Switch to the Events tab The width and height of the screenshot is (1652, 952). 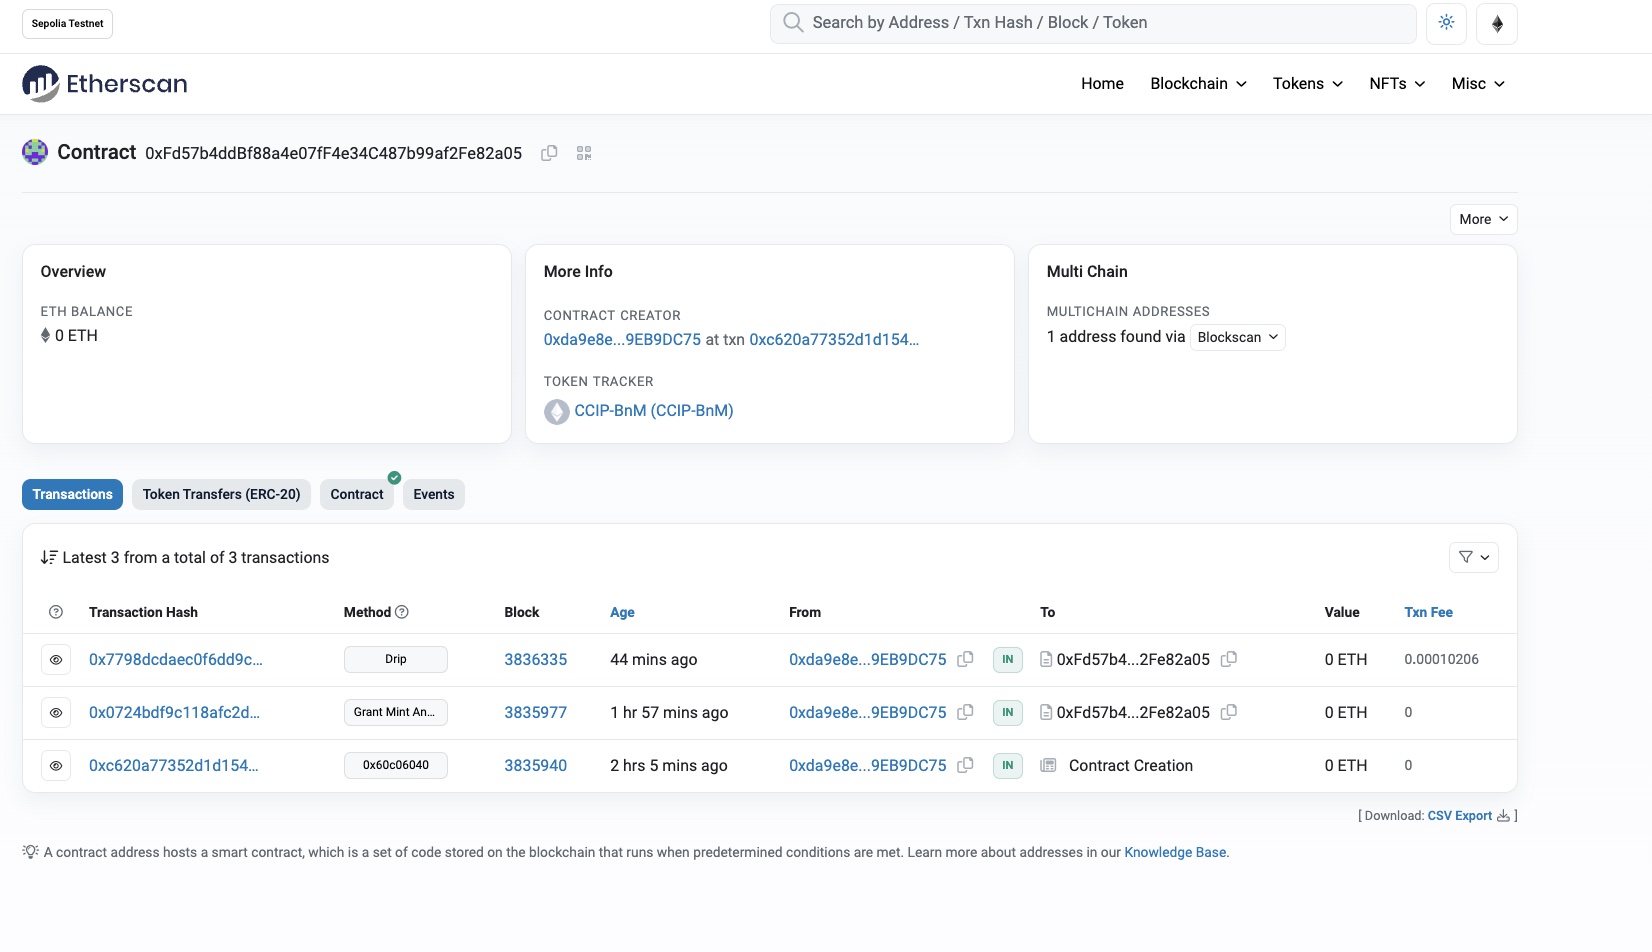(433, 494)
